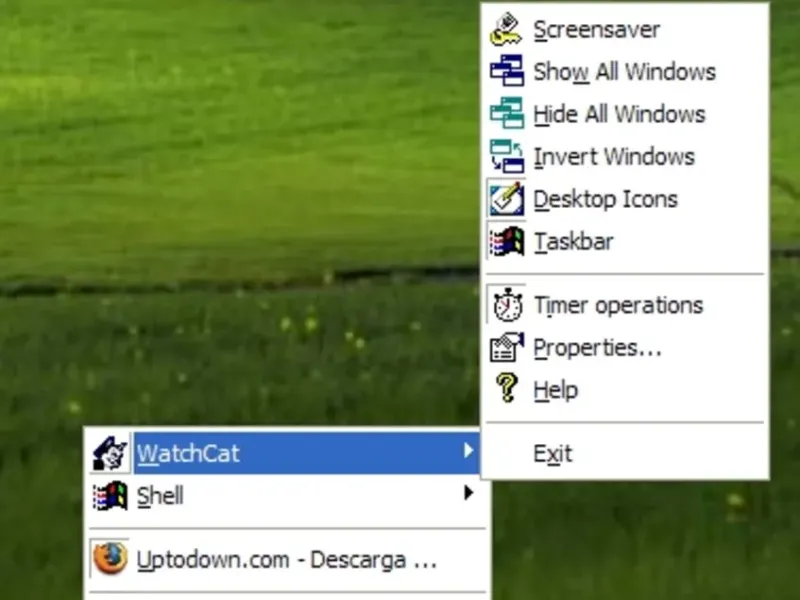This screenshot has width=800, height=600.
Task: Choose the Show All Windows entry
Action: pyautogui.click(x=626, y=71)
